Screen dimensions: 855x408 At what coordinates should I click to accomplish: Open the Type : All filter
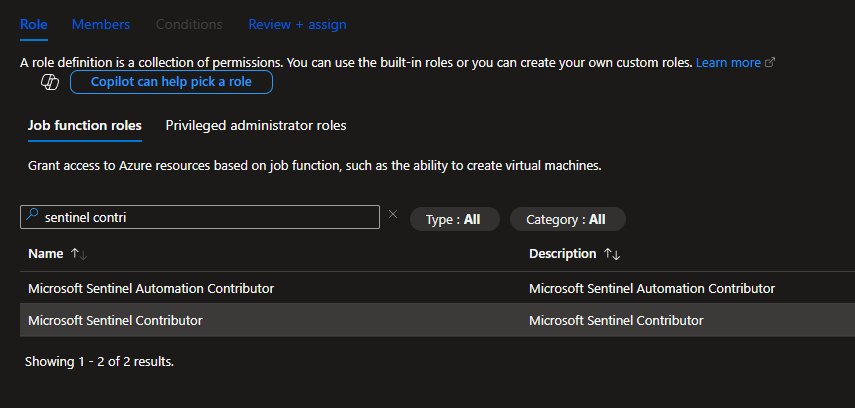click(453, 219)
